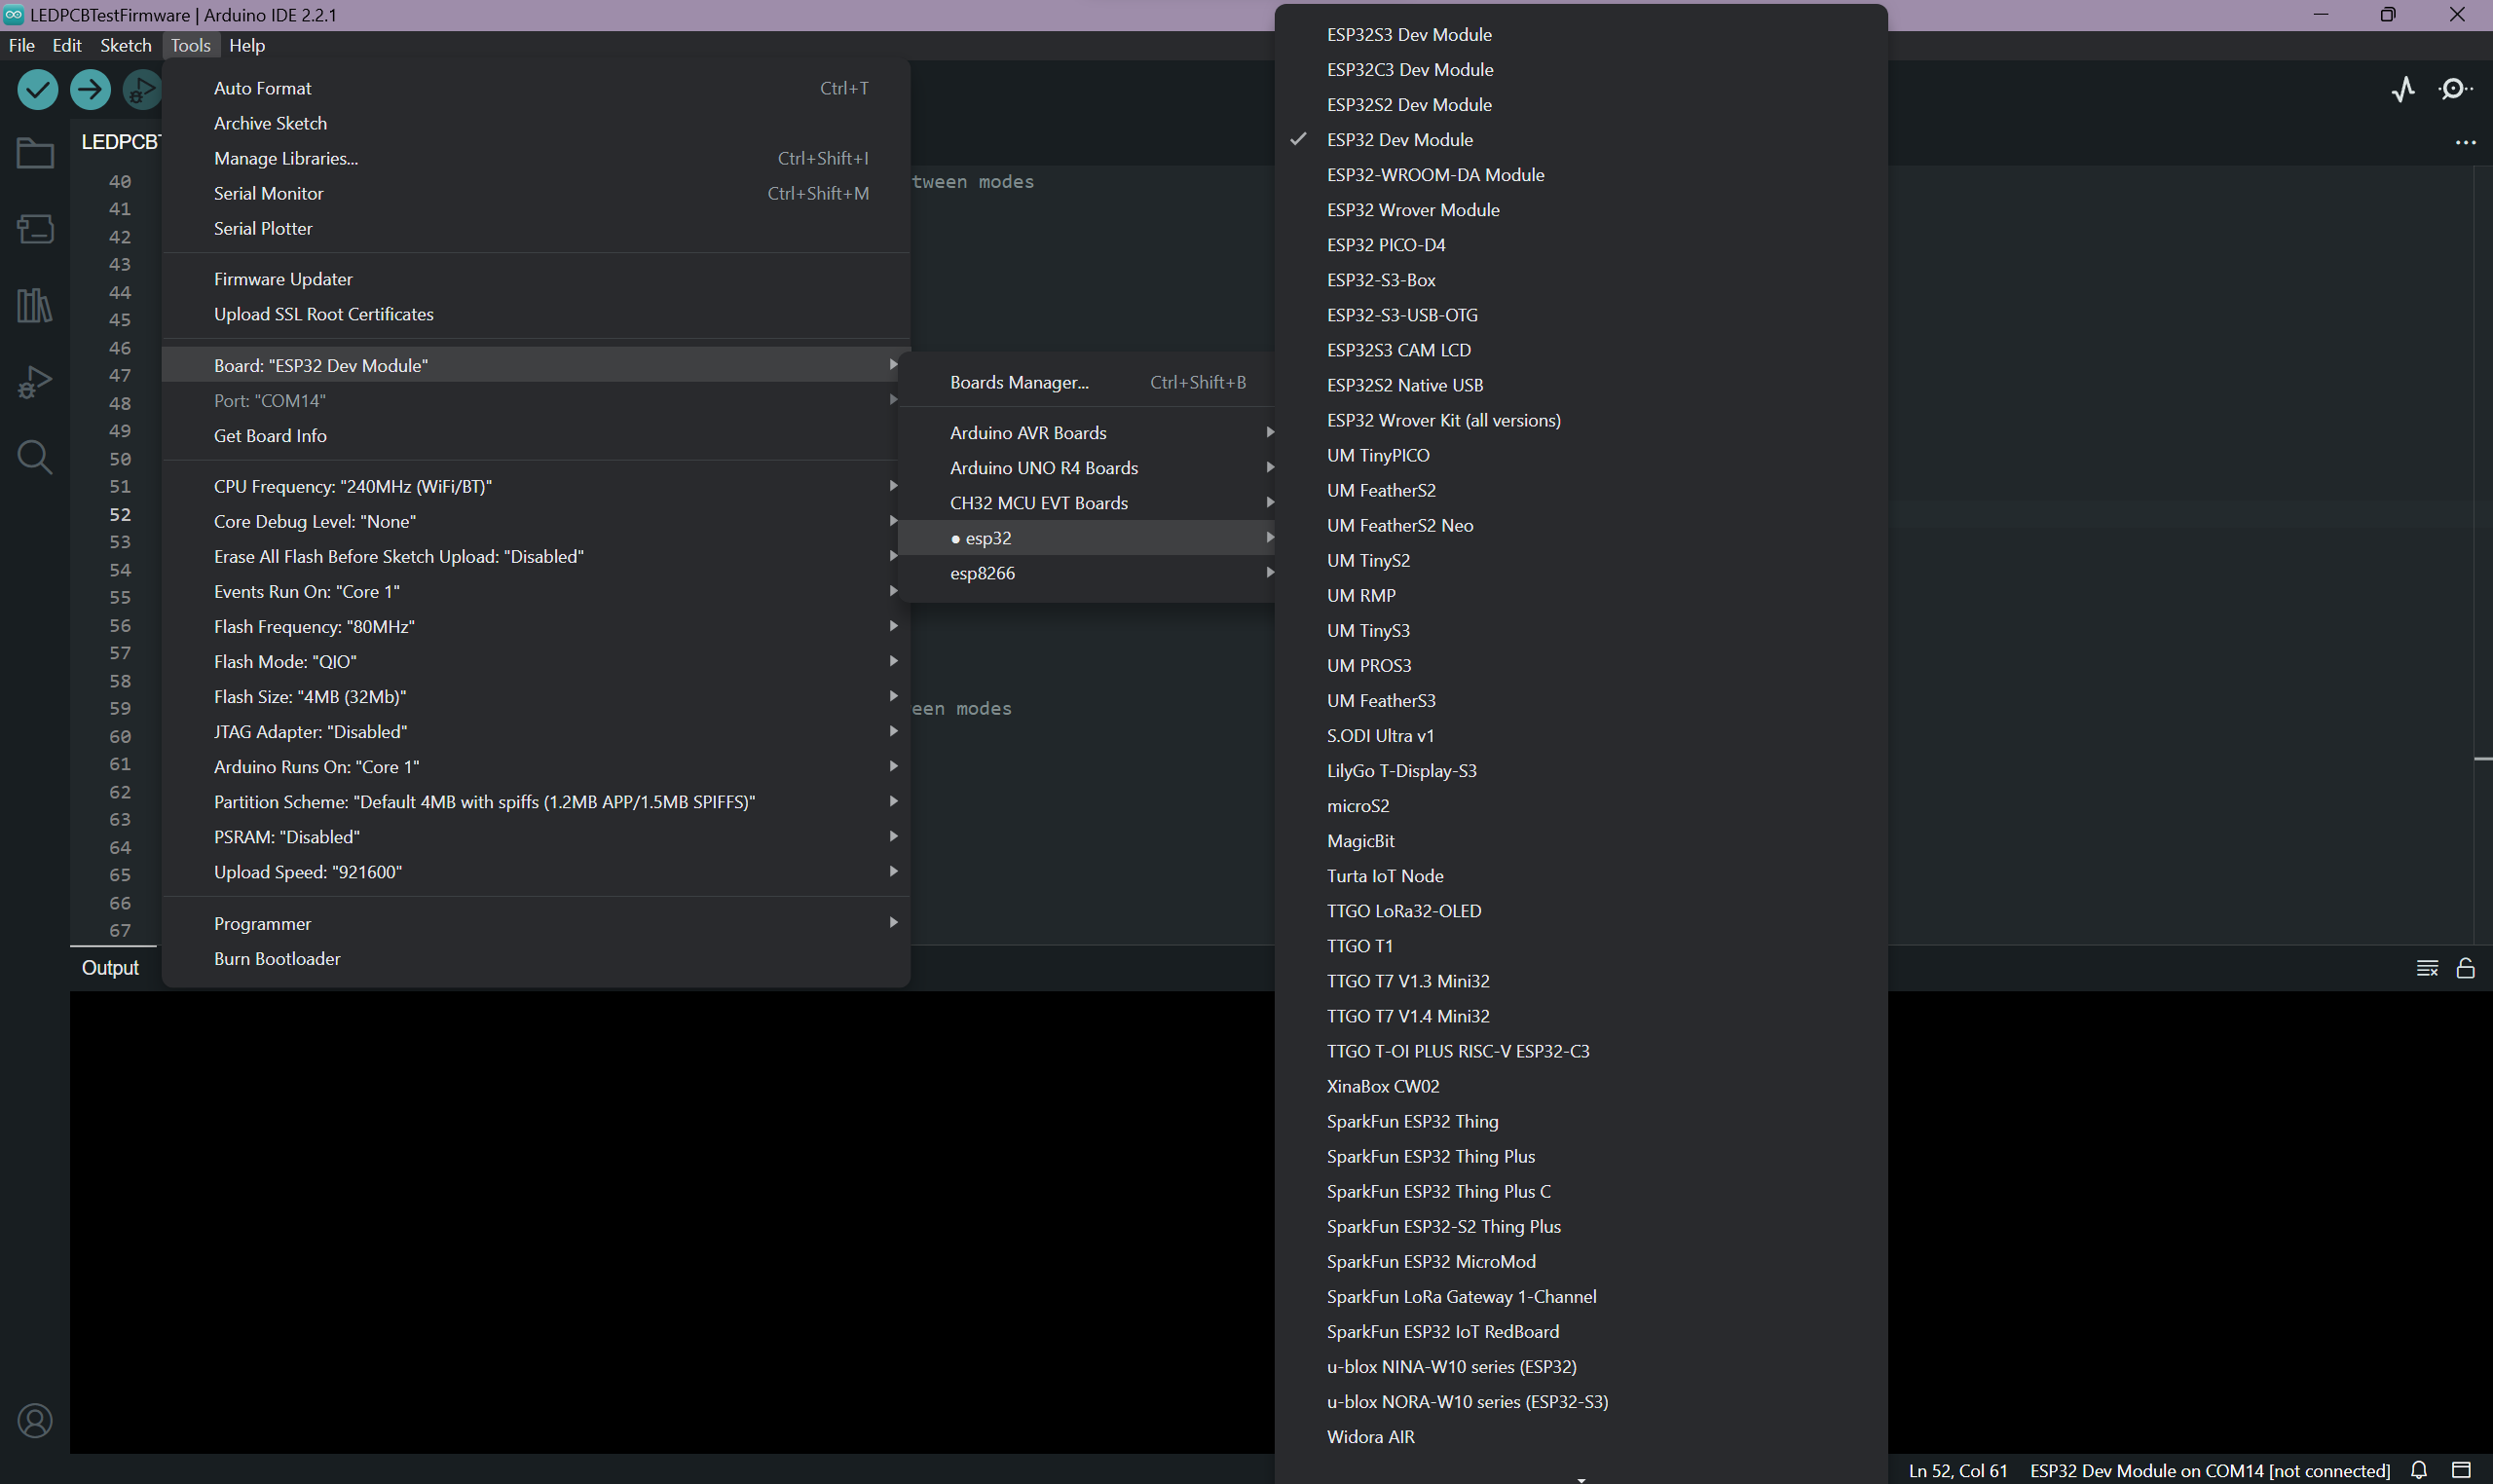Open Manage Libraries... menu entry
The height and width of the screenshot is (1484, 2493).
tap(536, 158)
